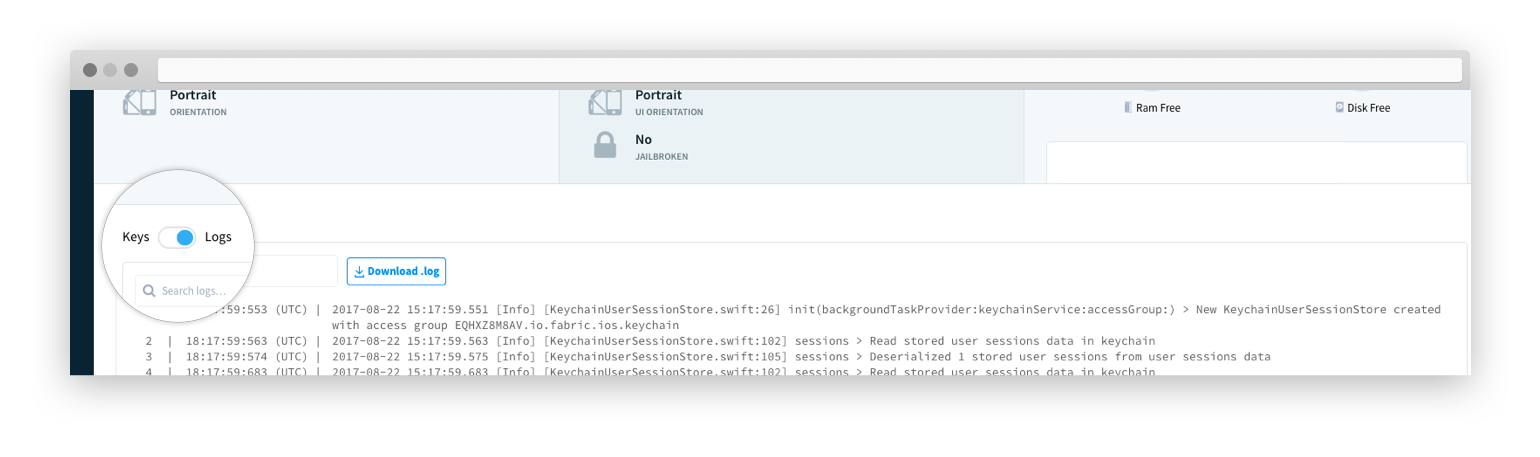Select the Logs label beside the switch

(x=218, y=237)
